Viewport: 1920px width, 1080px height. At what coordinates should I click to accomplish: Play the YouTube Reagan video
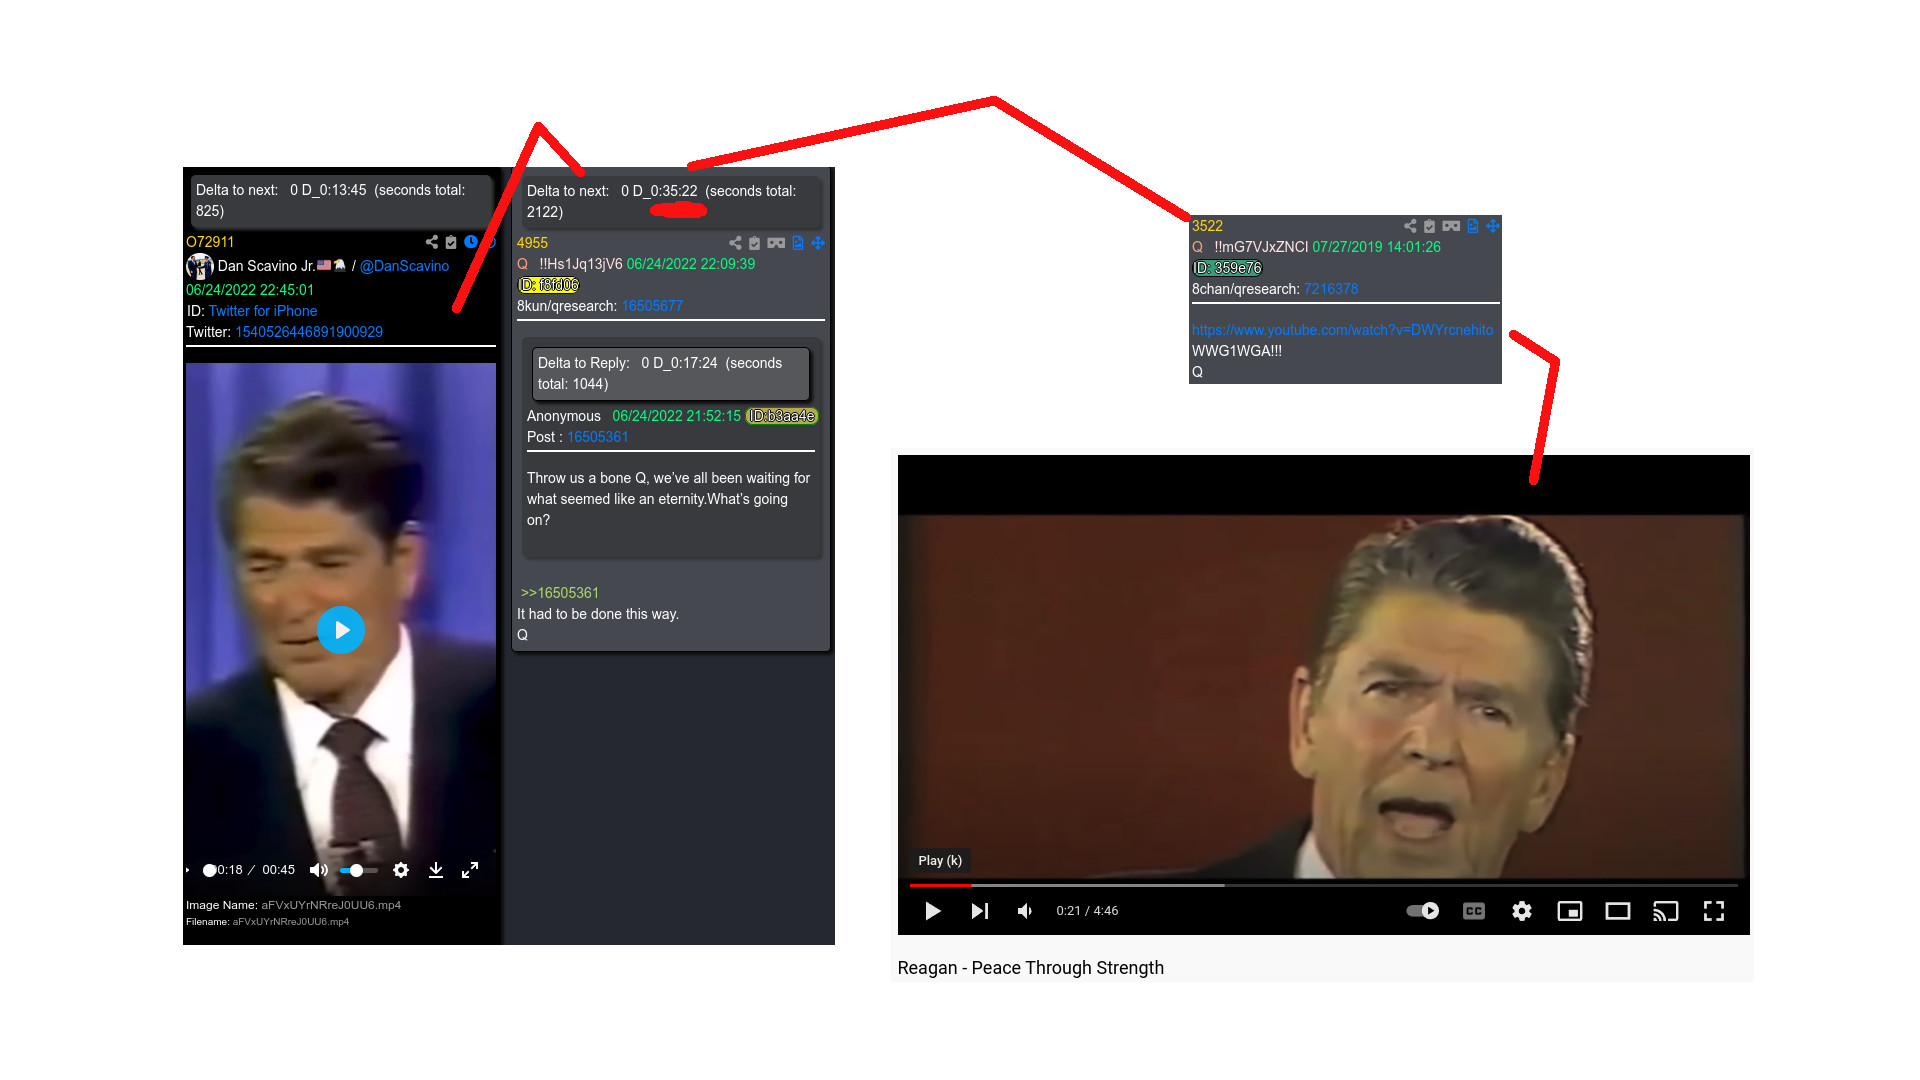[933, 911]
